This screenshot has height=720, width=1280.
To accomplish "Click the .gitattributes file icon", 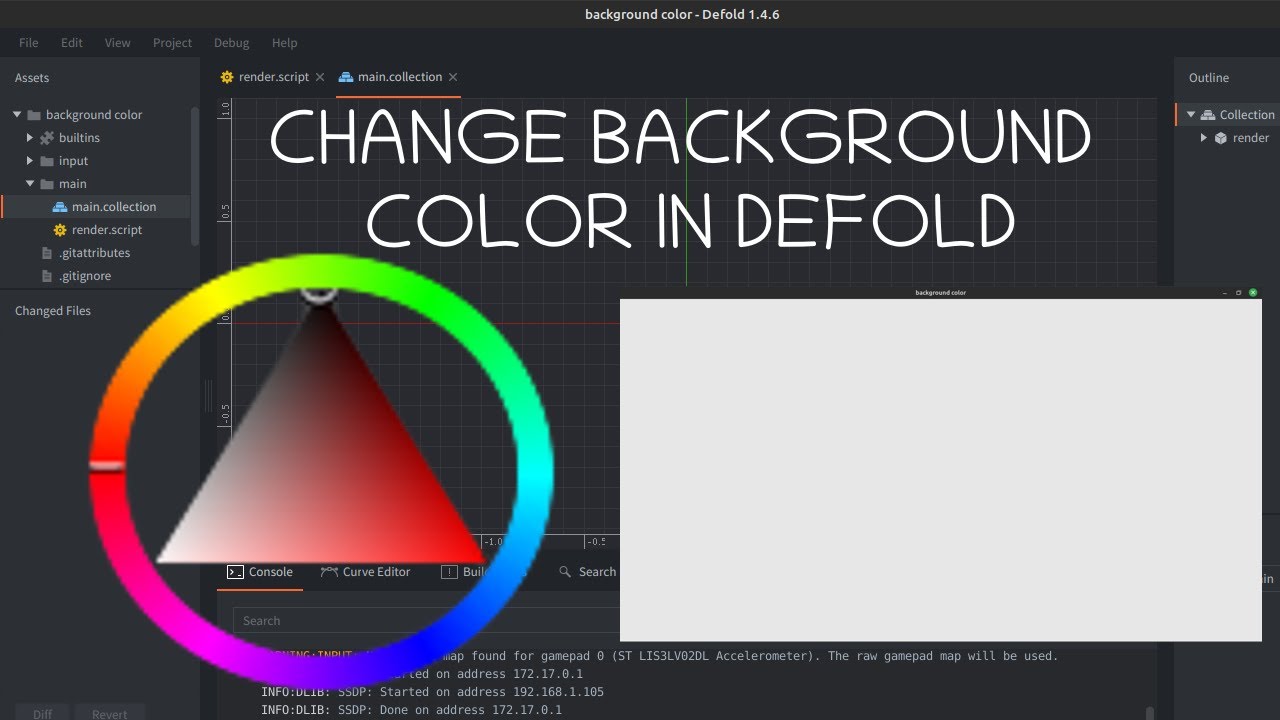I will coord(47,253).
